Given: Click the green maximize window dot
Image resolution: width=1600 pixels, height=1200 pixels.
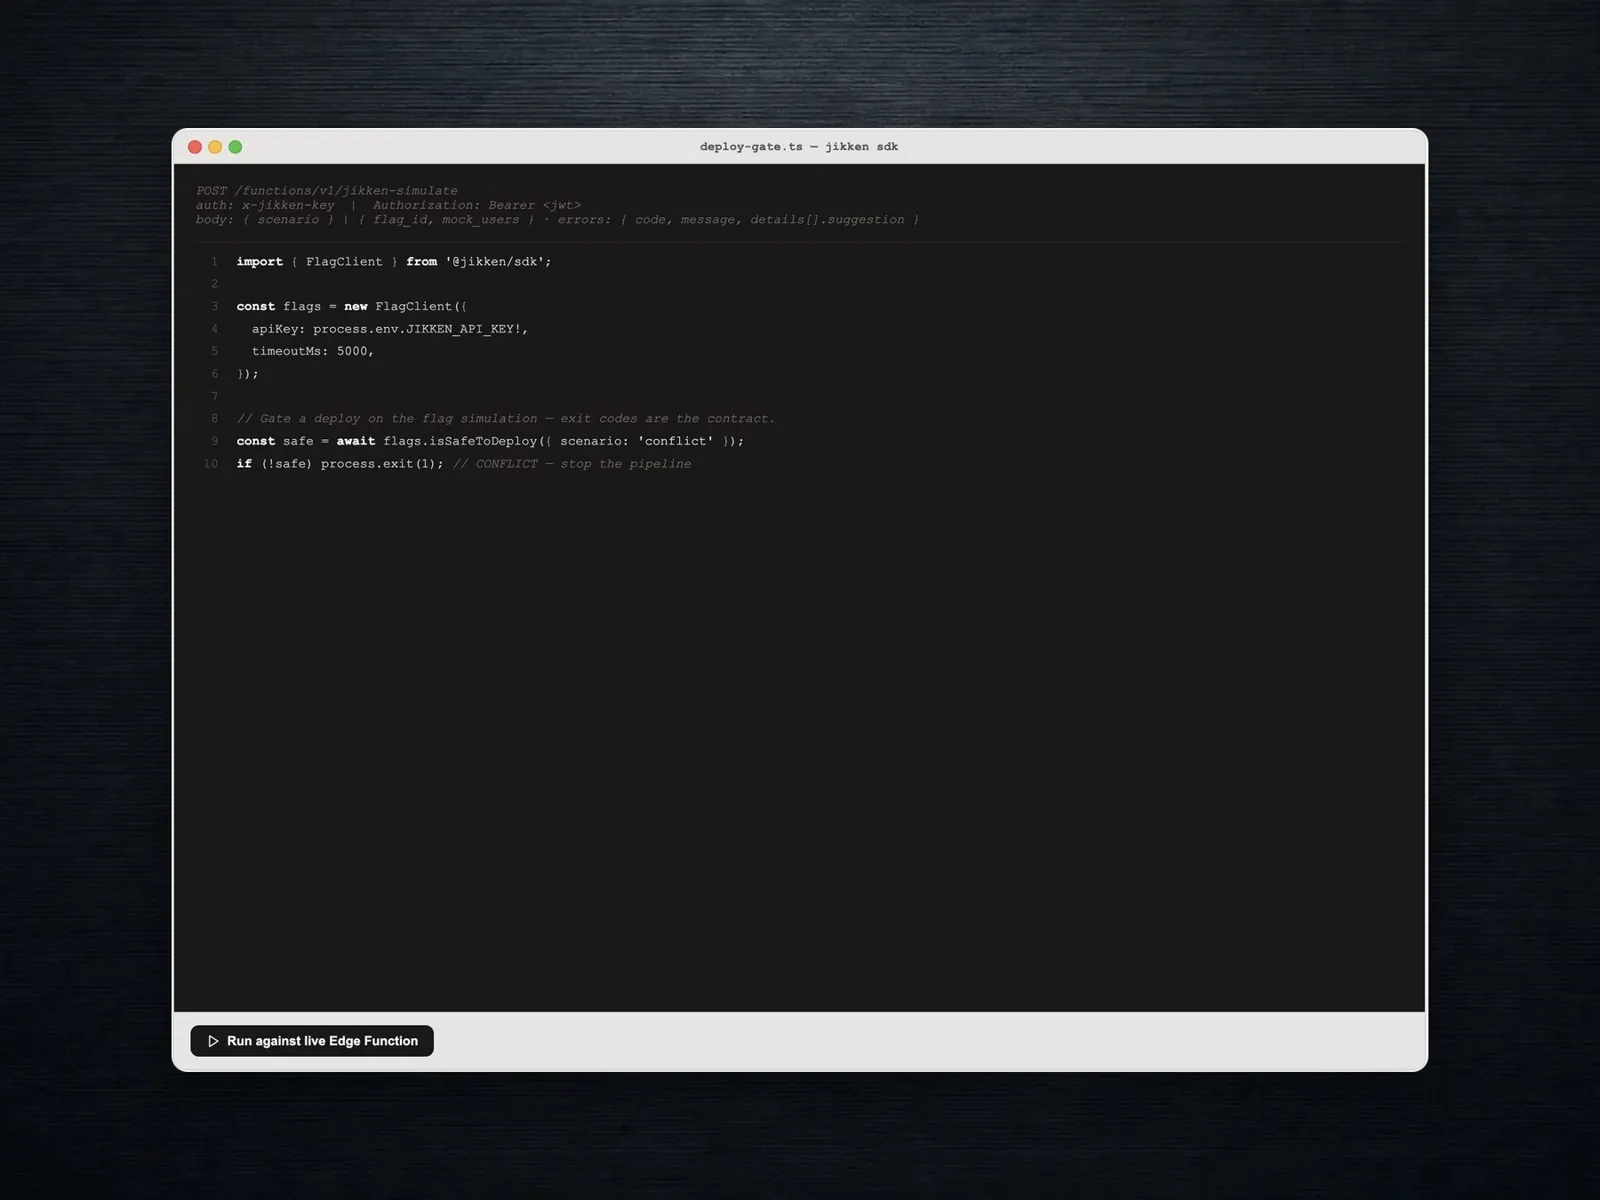Looking at the screenshot, I should [235, 147].
